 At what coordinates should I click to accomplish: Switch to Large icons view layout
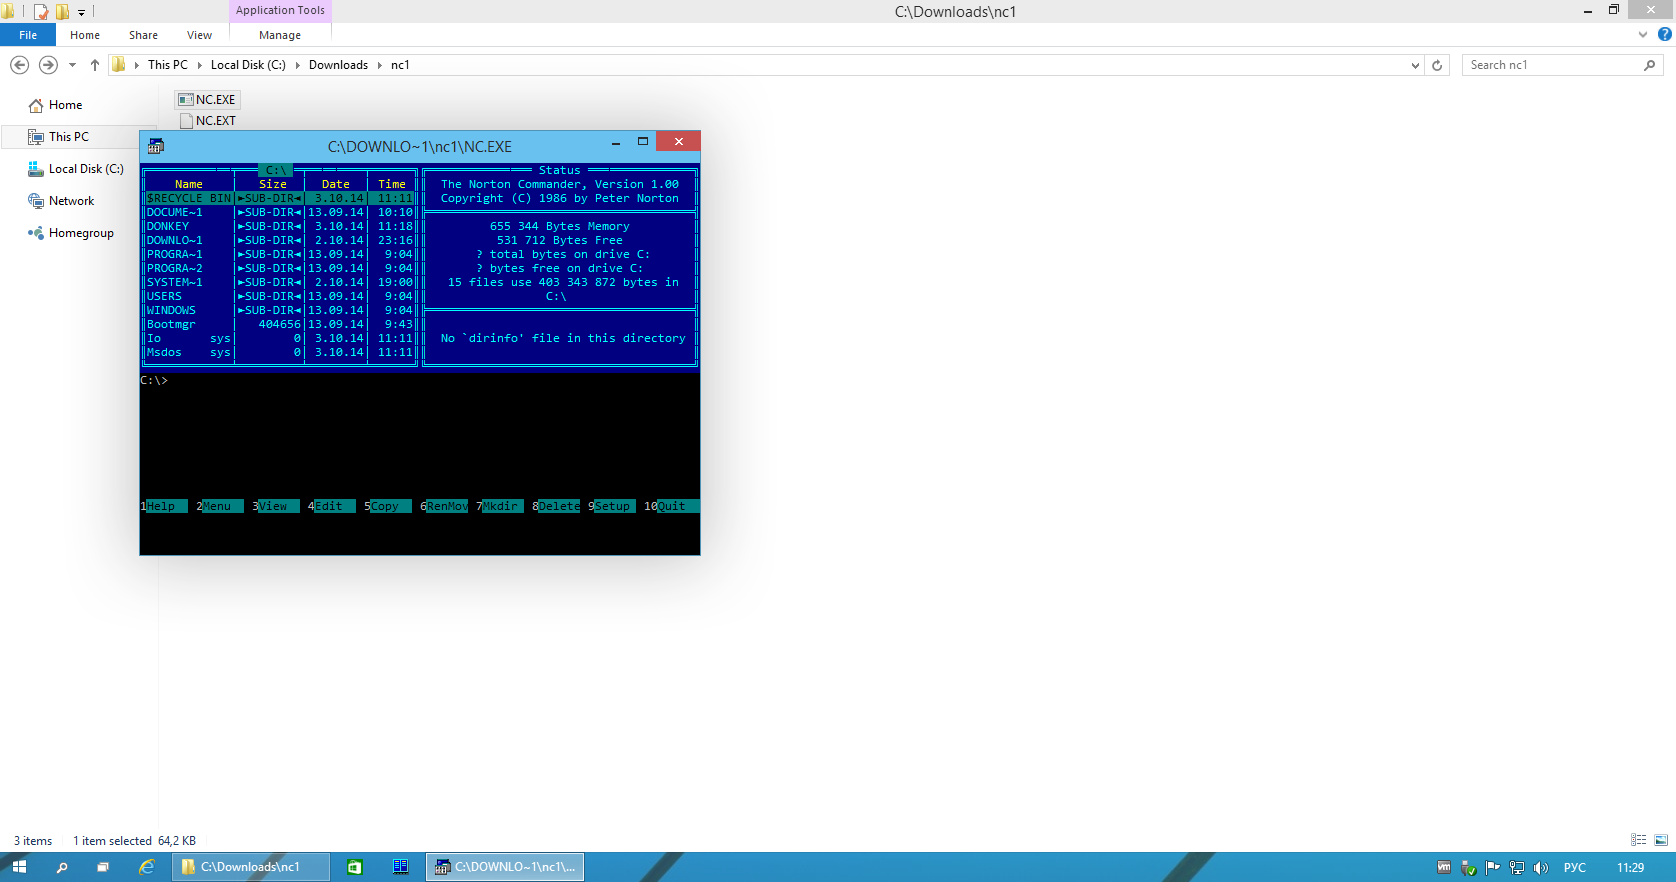(1661, 840)
